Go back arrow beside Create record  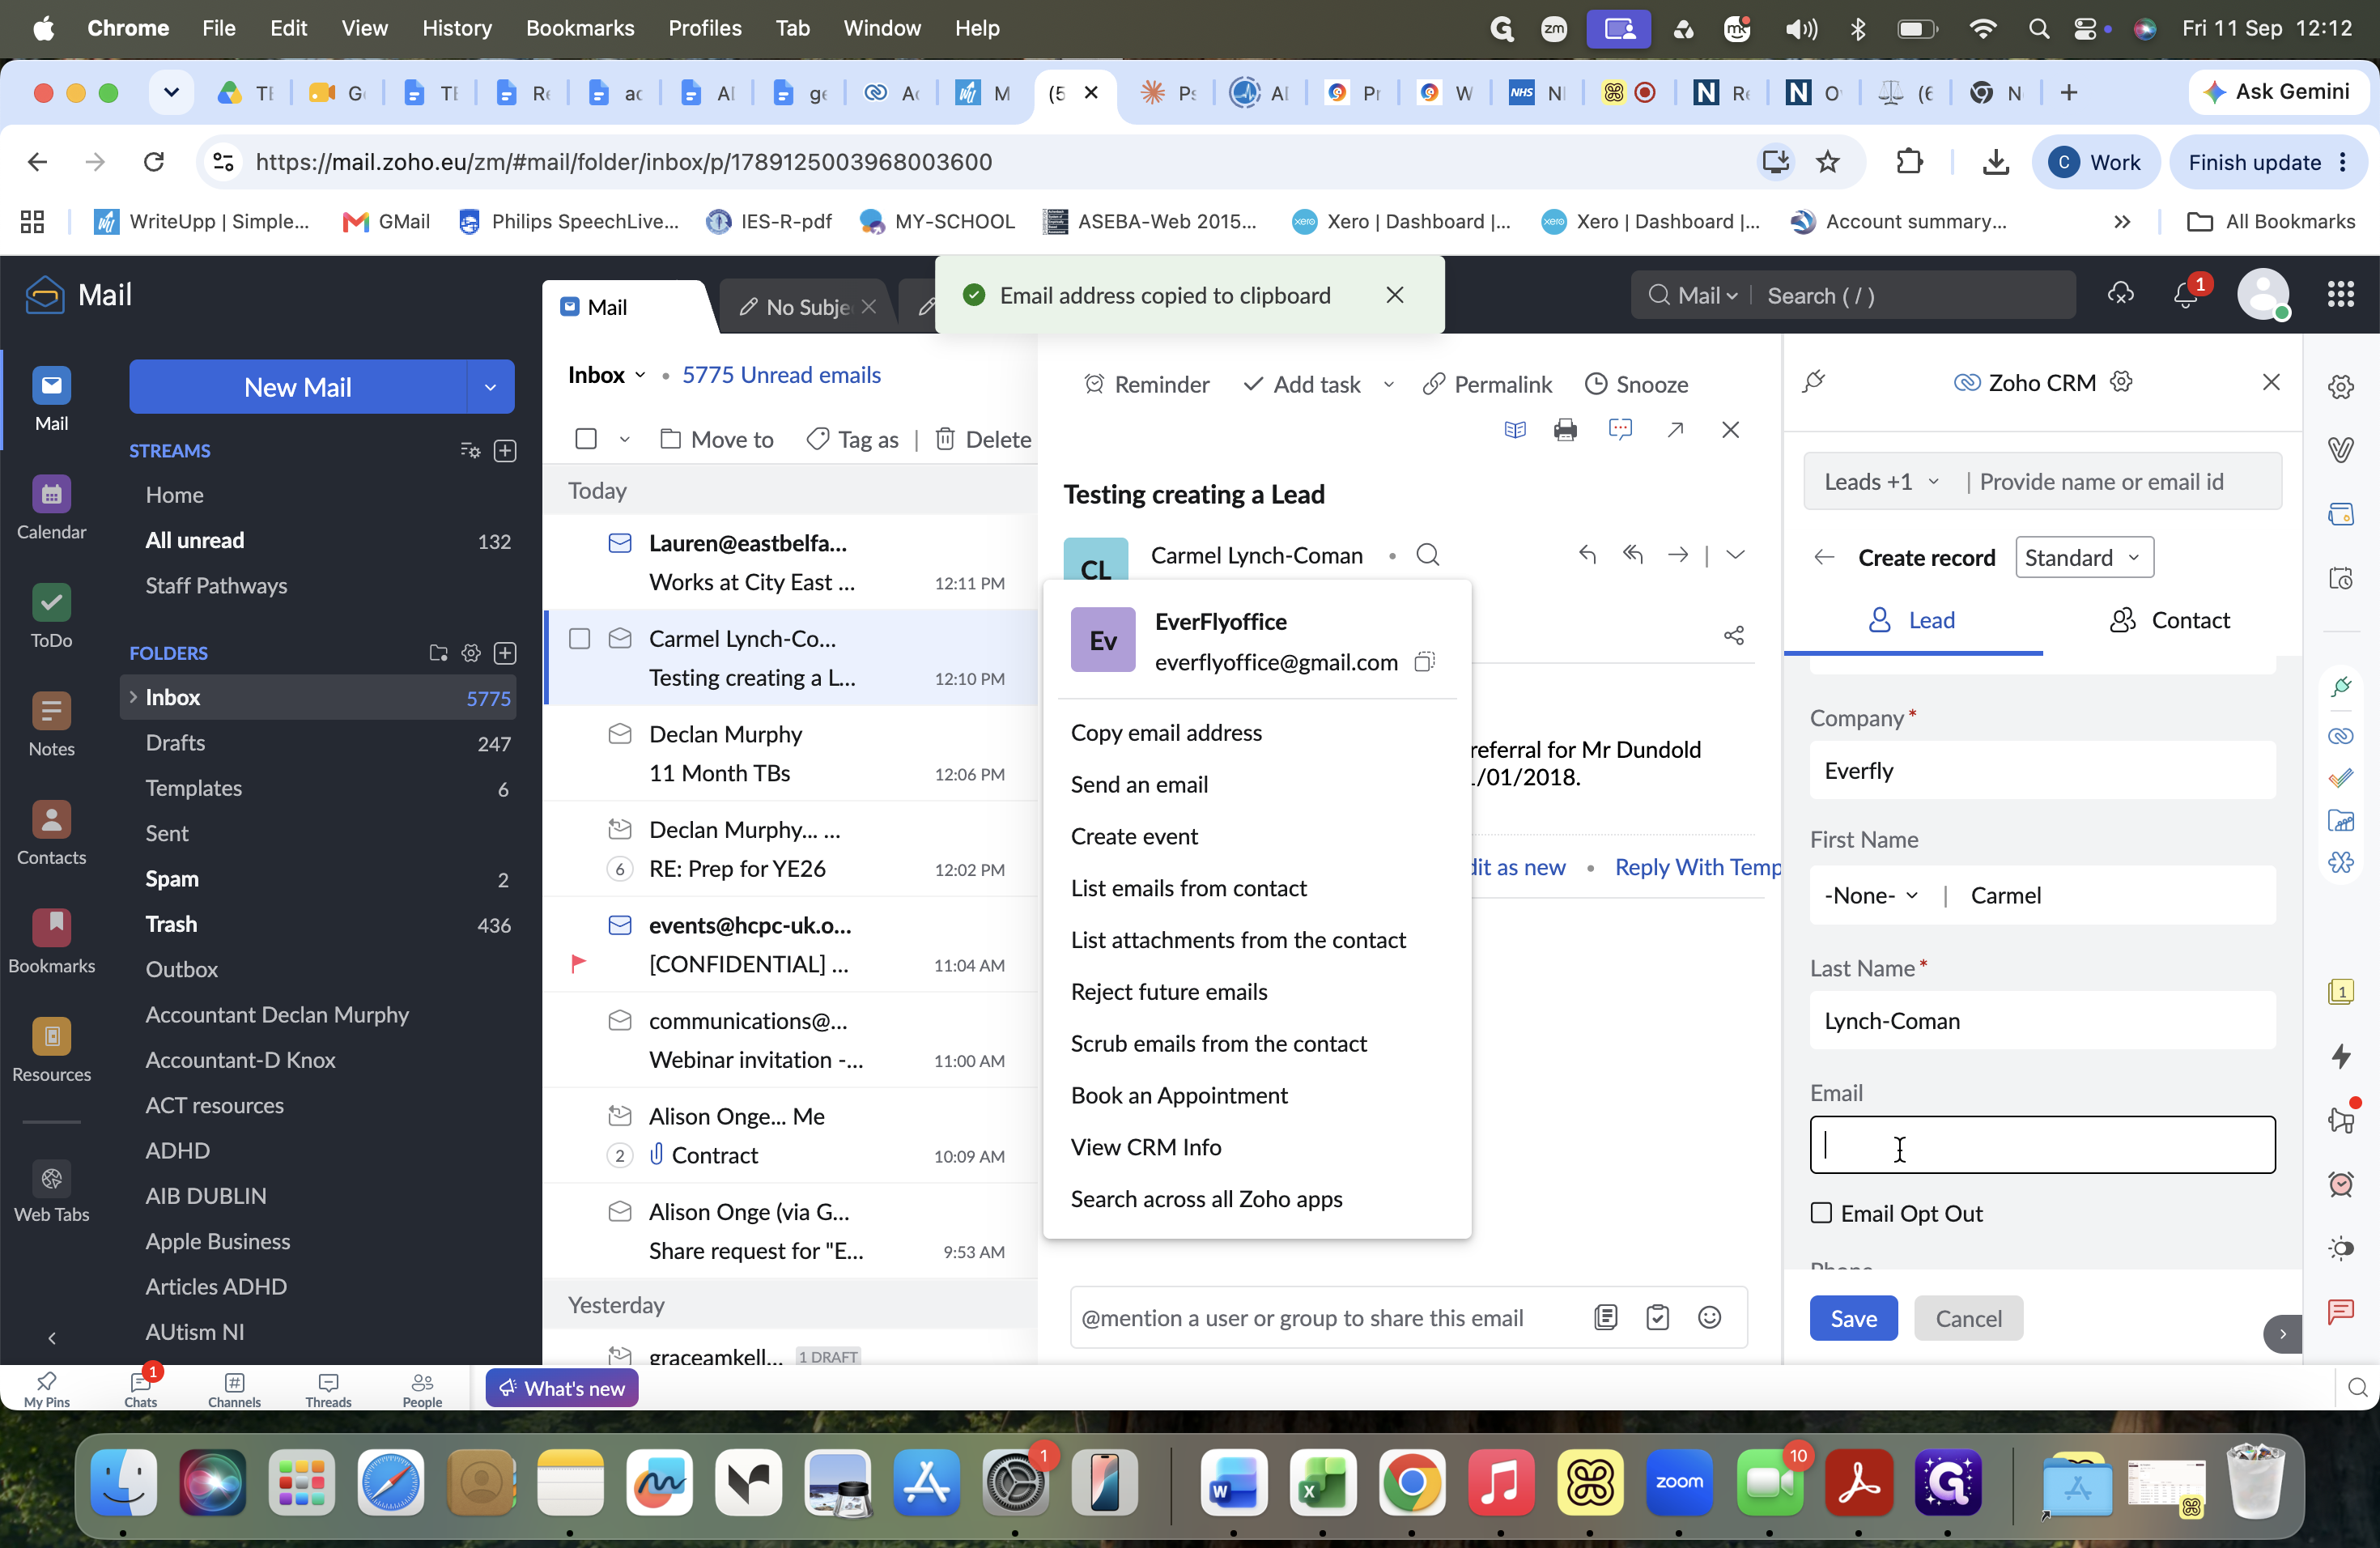(x=1824, y=558)
